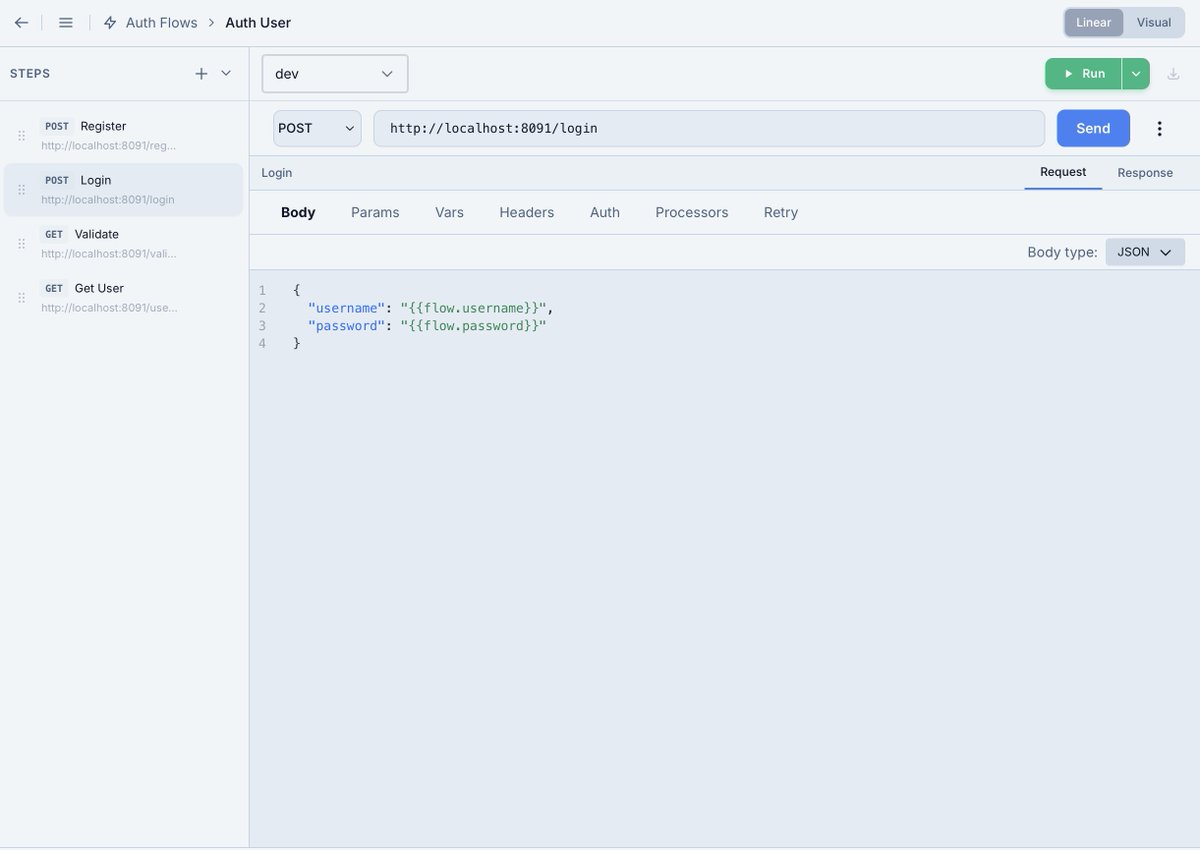This screenshot has width=1200, height=850.
Task: Grab the Login step drag handle
Action: pyautogui.click(x=21, y=189)
